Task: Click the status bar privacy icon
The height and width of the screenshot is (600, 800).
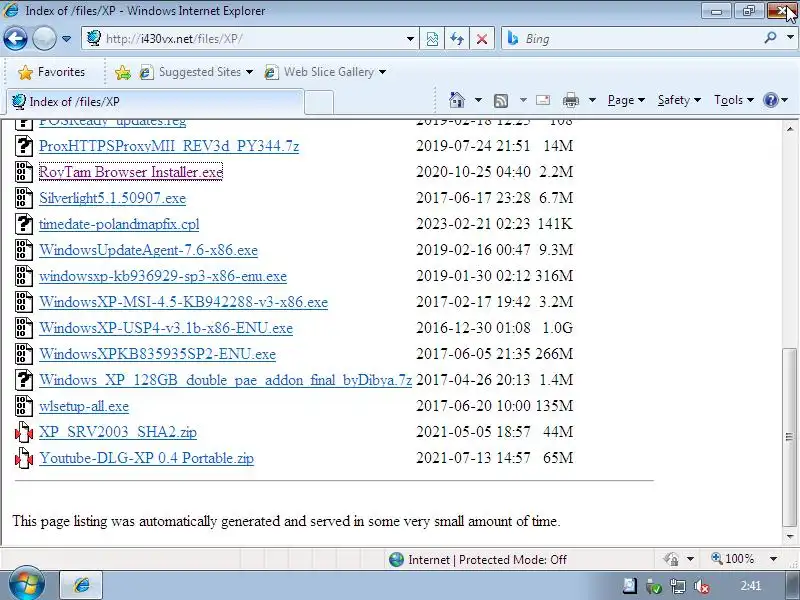Action: point(671,560)
